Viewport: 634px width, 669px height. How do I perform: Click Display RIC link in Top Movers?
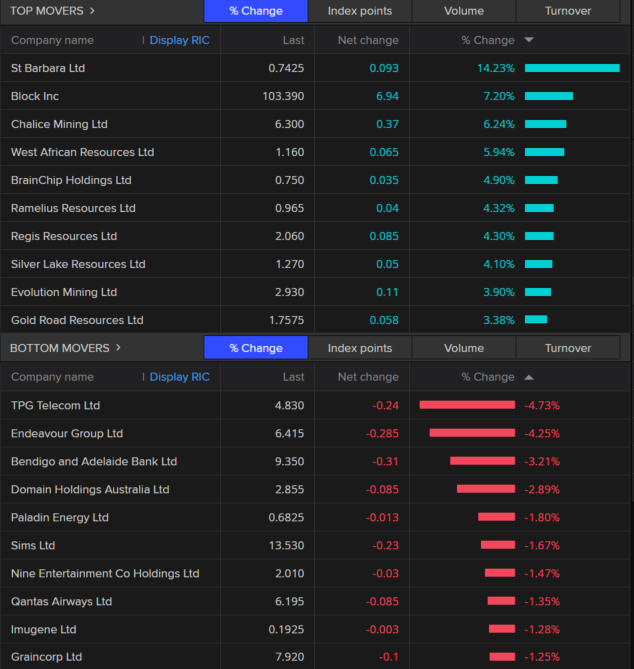(x=180, y=40)
